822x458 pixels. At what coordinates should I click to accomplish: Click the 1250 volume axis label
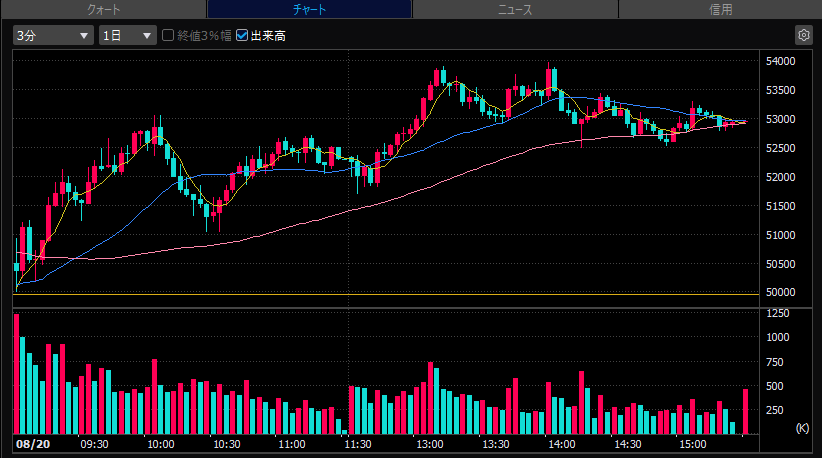(777, 313)
